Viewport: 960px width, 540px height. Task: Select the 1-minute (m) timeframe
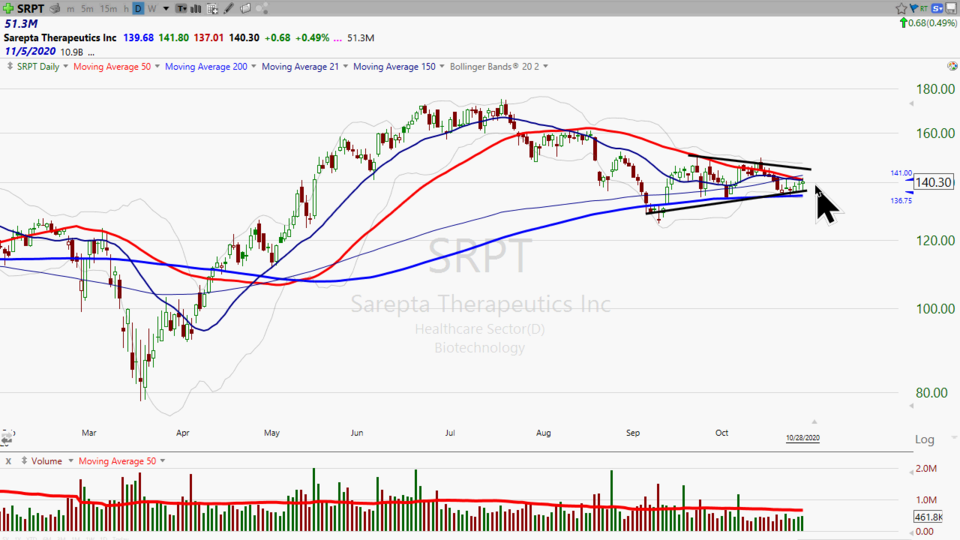(70, 9)
